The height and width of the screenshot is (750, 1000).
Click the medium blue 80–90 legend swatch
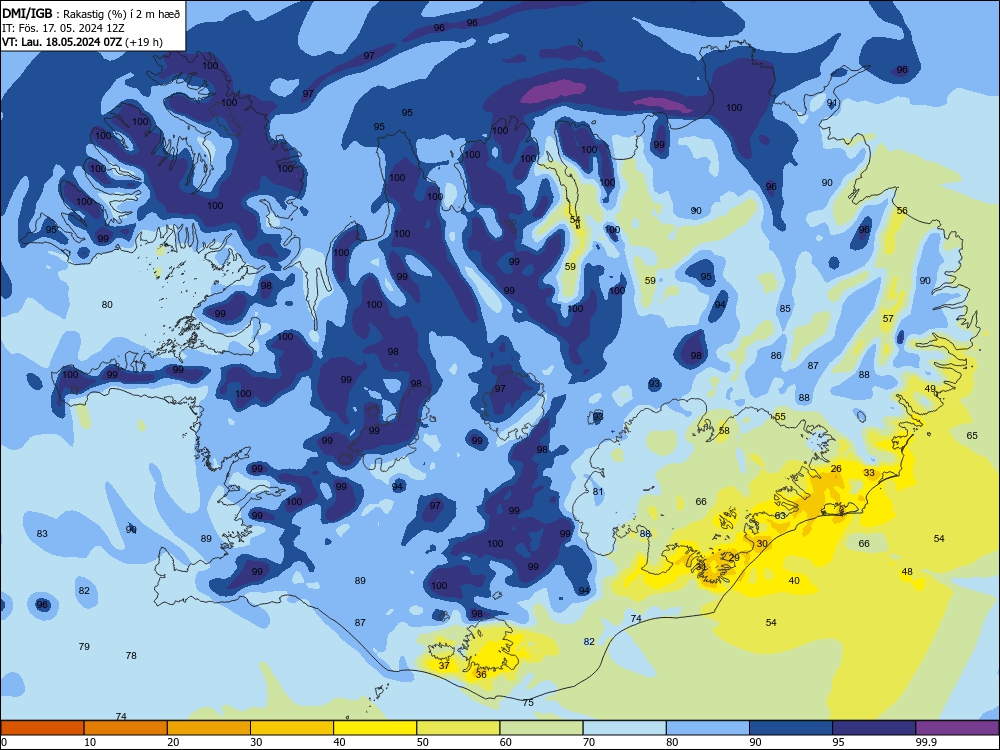click(707, 728)
